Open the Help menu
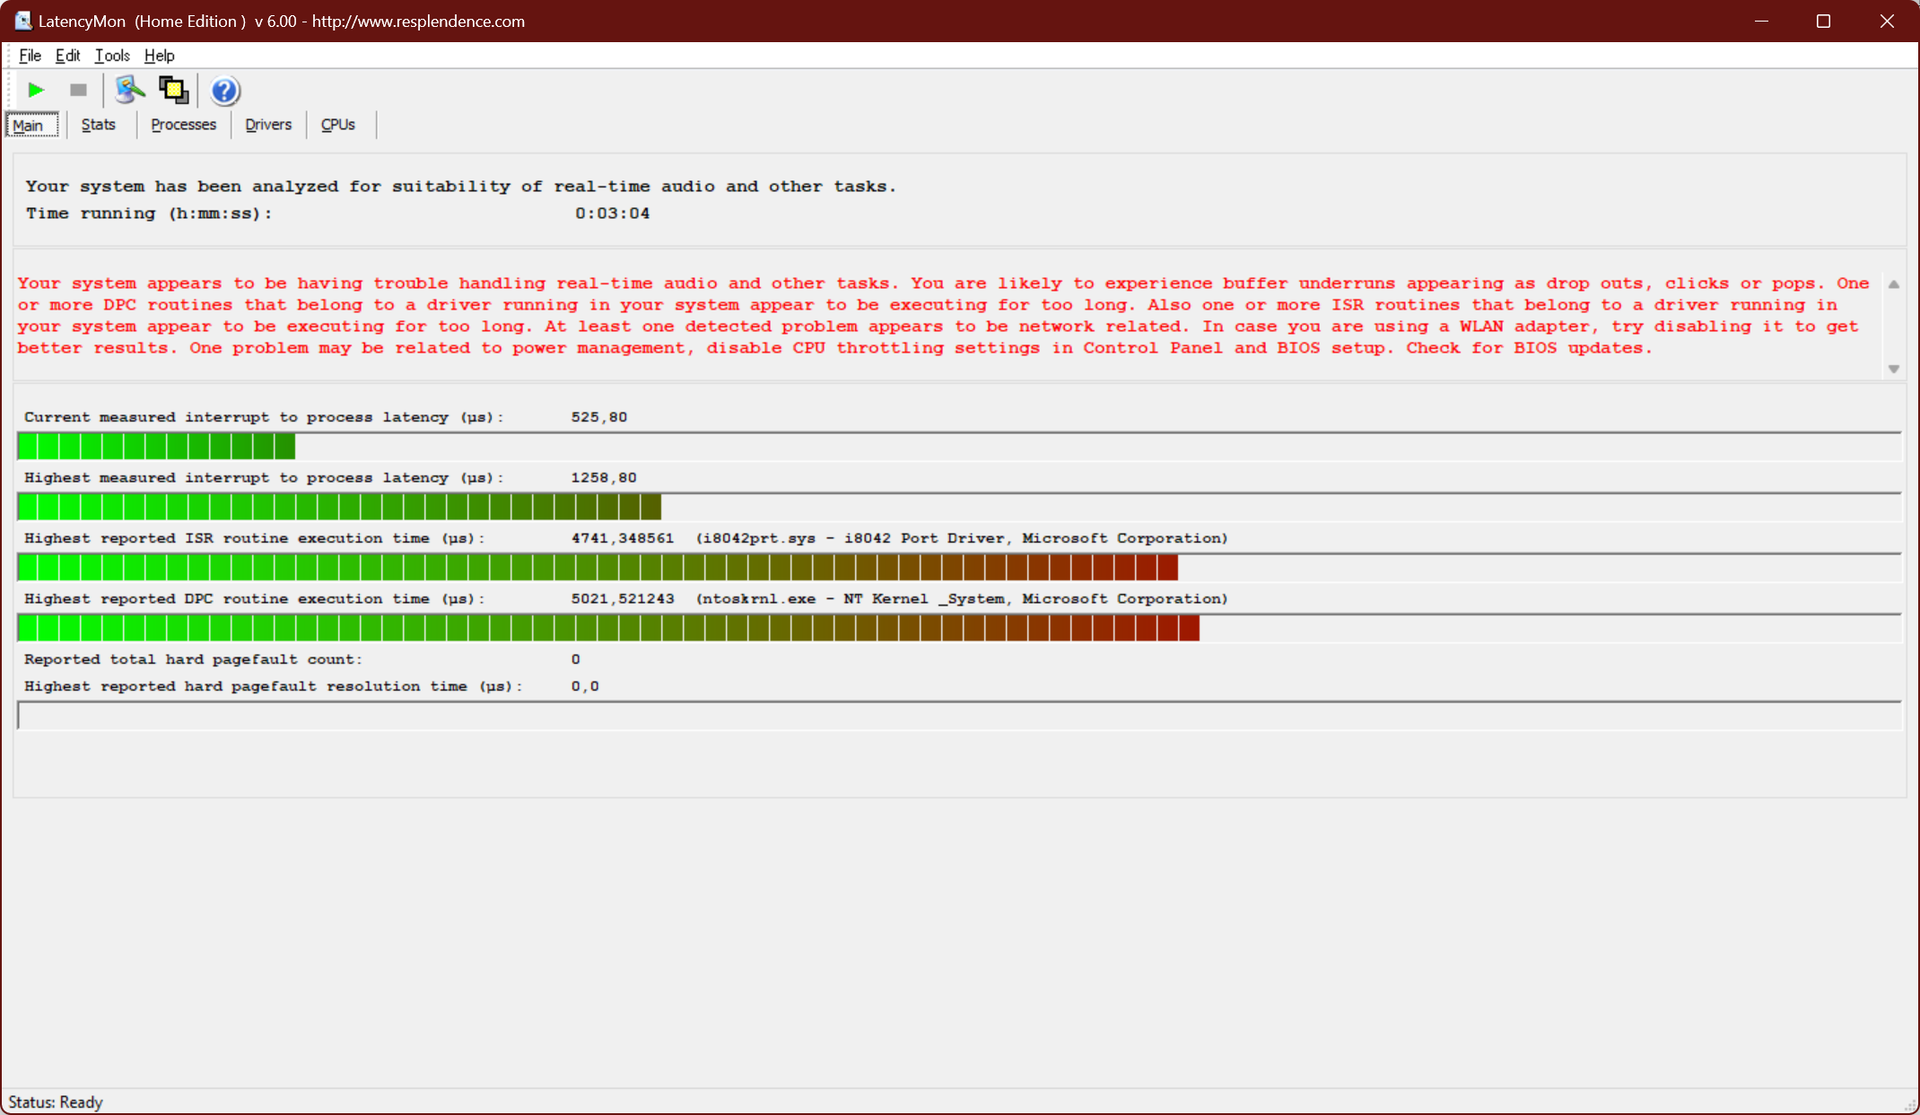 click(x=159, y=56)
